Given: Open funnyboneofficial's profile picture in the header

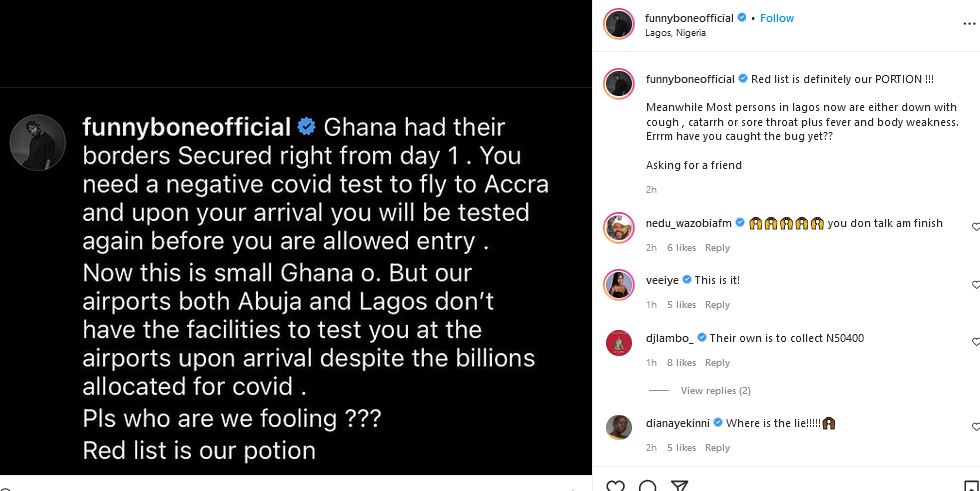Looking at the screenshot, I should [619, 24].
